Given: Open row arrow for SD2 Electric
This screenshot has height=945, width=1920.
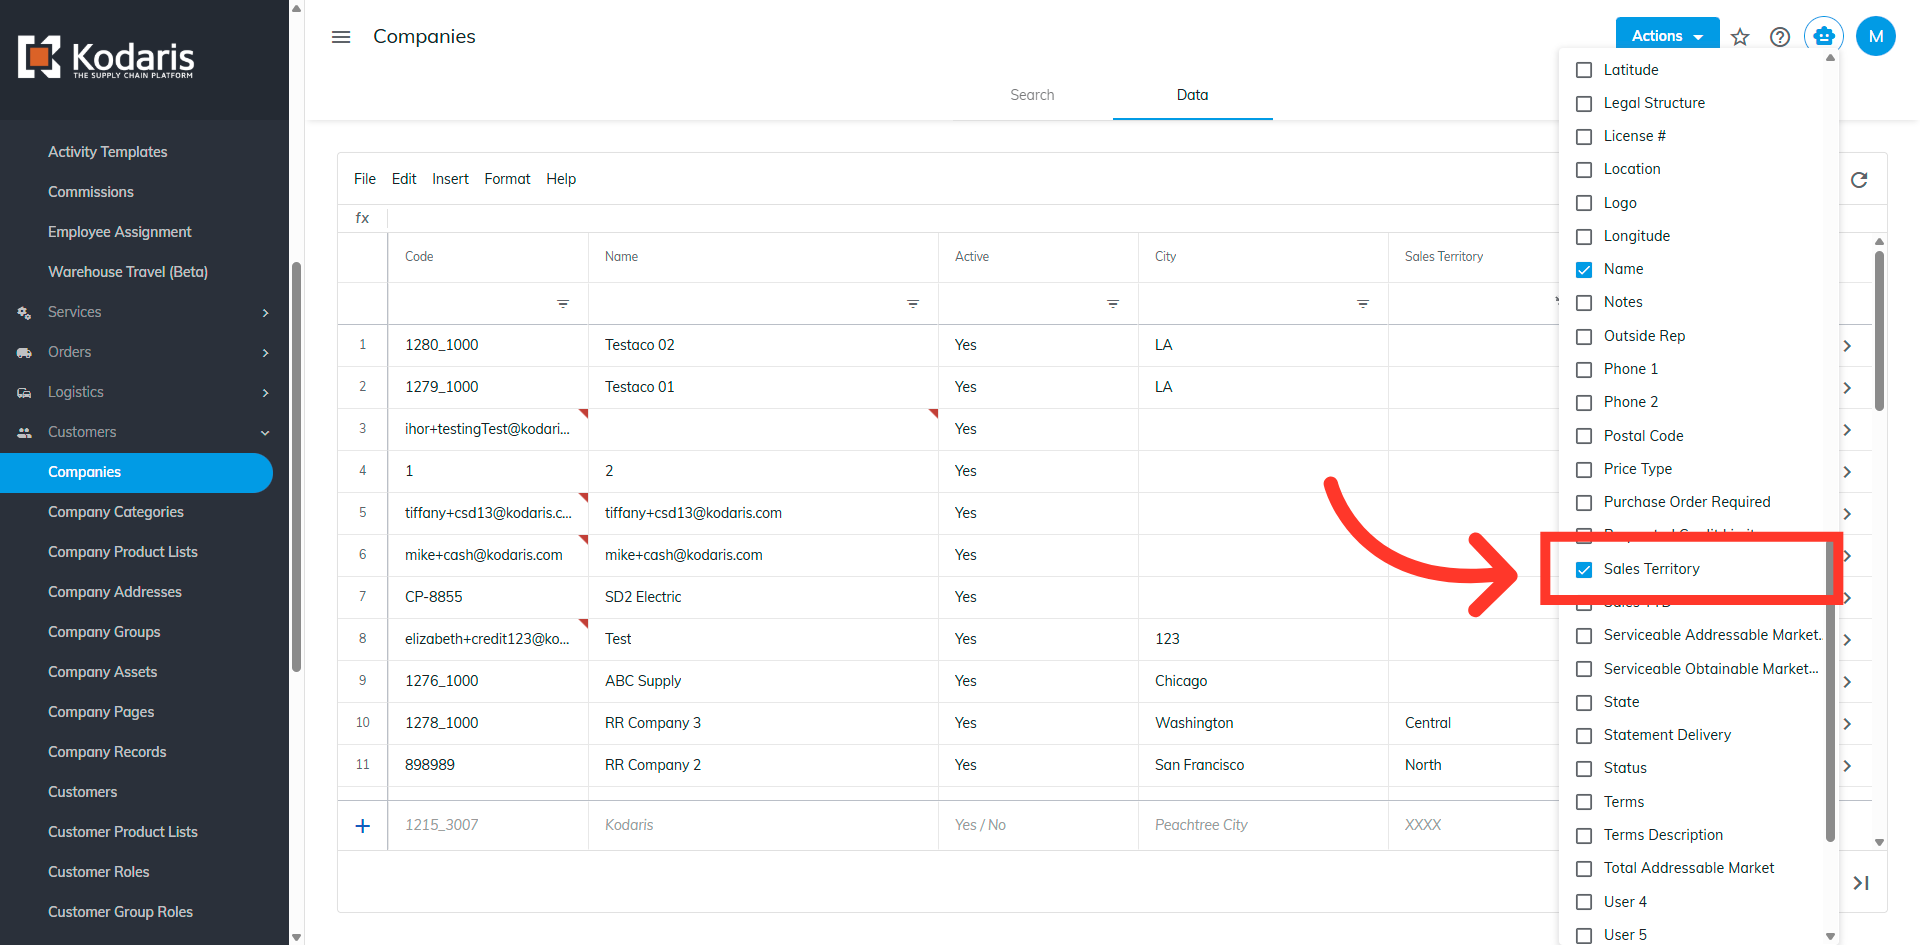Looking at the screenshot, I should click(x=1847, y=597).
